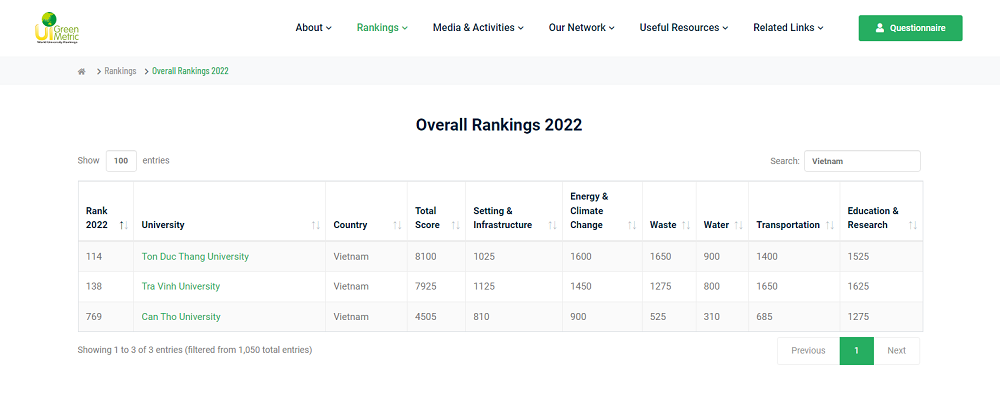Image resolution: width=1000 pixels, height=396 pixels.
Task: Expand Media & Activities menu
Action: 478,27
